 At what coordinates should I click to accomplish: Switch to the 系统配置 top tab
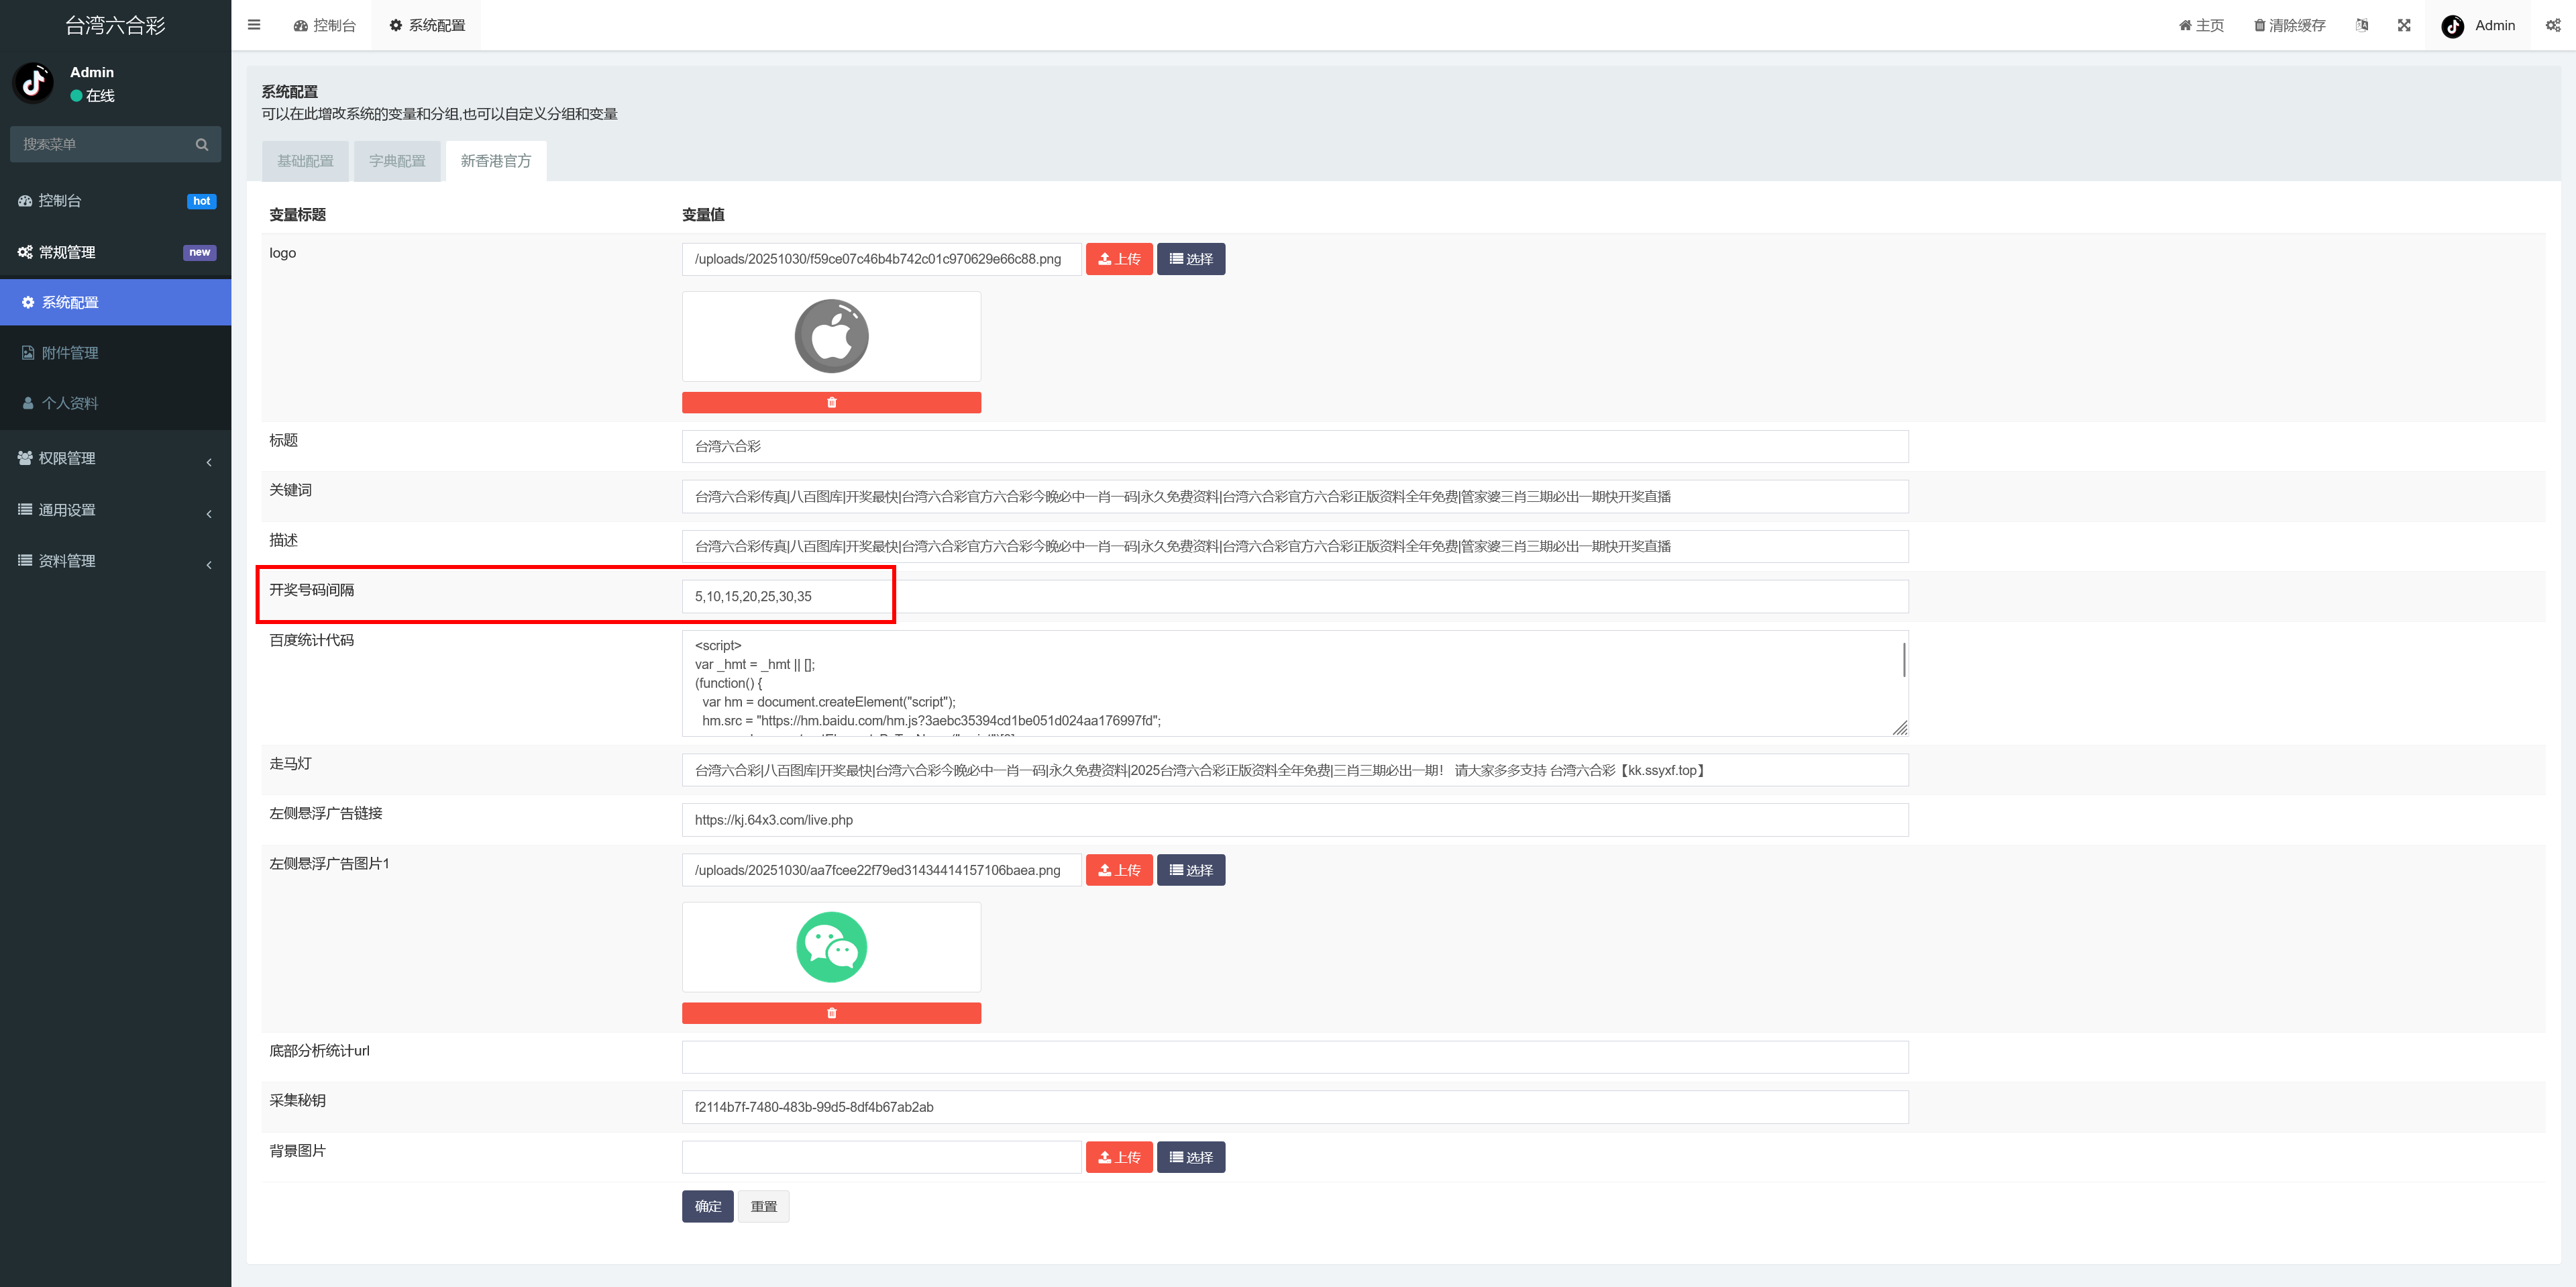[x=427, y=25]
